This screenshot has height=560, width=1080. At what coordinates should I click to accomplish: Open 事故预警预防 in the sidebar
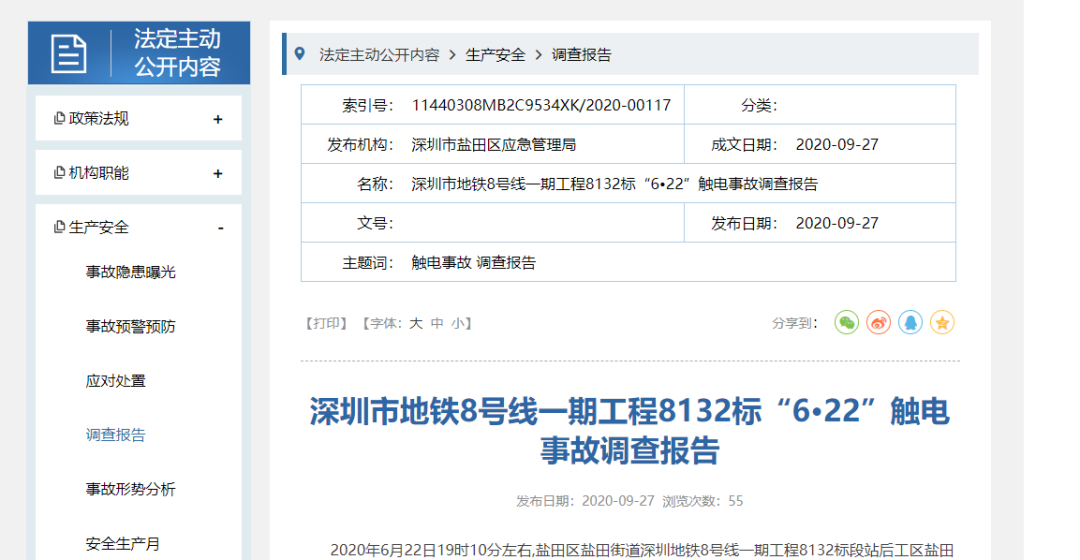tap(130, 326)
